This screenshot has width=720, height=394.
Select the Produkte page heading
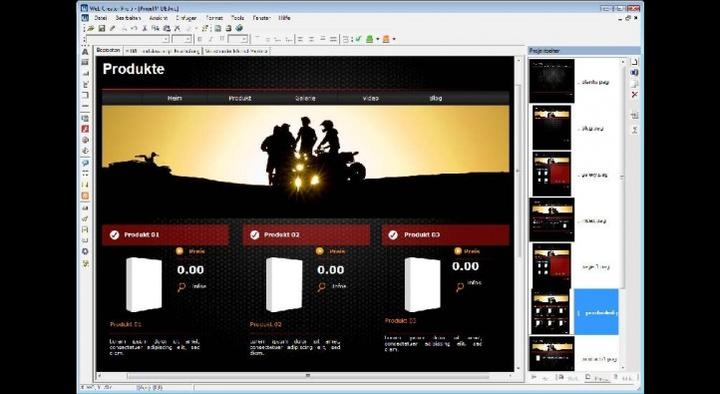(134, 69)
